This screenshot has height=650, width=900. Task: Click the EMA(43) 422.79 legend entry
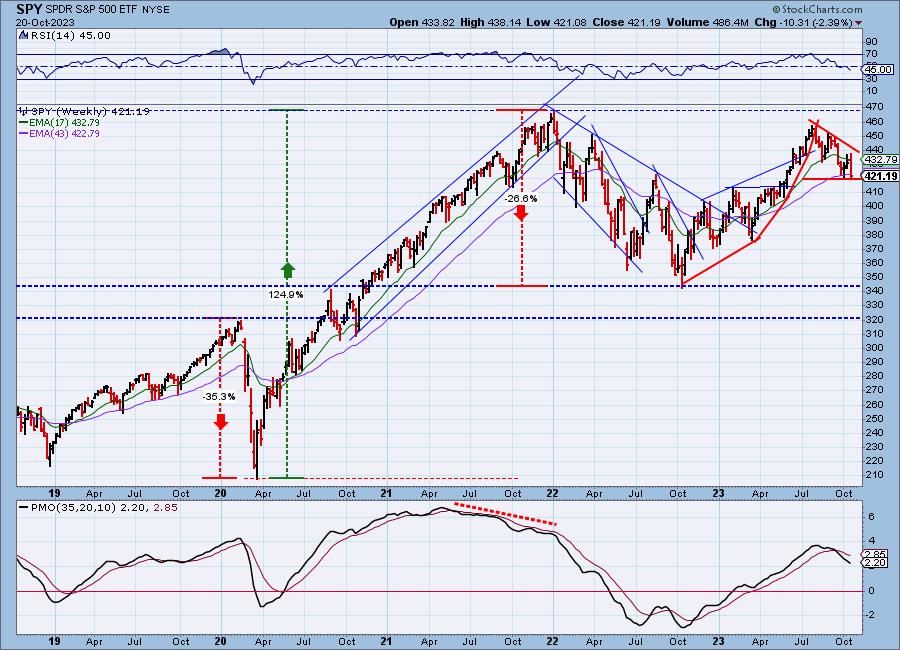[x=59, y=133]
